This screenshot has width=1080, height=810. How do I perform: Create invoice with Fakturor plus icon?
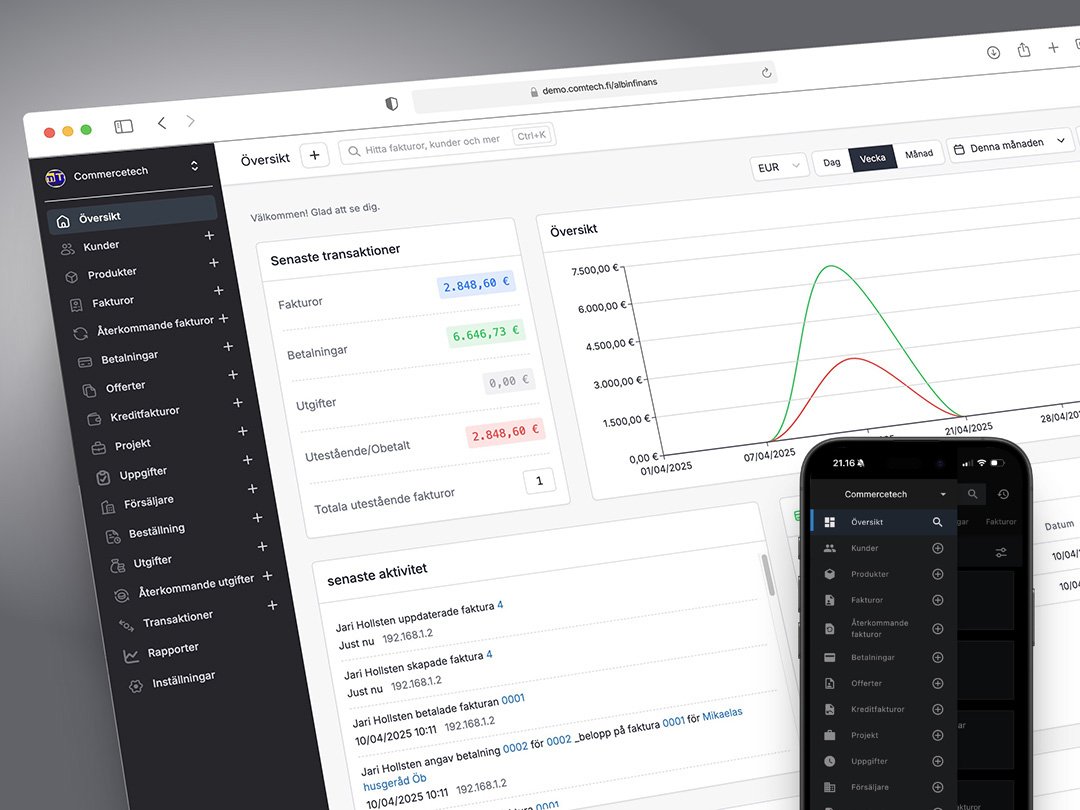point(218,291)
